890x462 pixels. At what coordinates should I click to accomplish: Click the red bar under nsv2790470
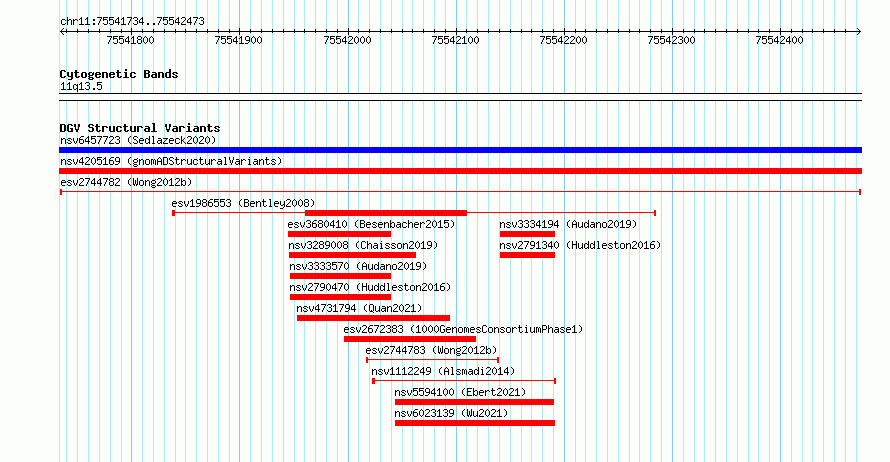coord(341,297)
